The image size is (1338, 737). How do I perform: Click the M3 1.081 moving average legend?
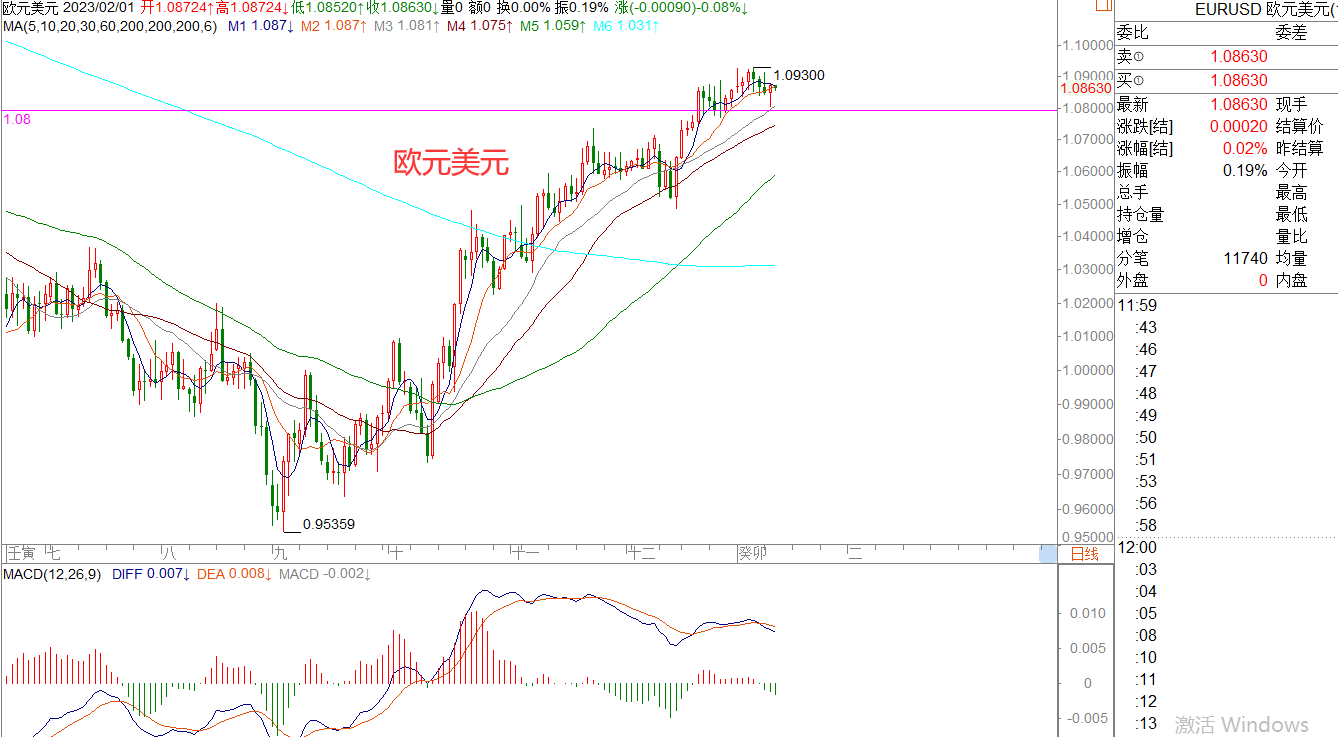pyautogui.click(x=406, y=25)
